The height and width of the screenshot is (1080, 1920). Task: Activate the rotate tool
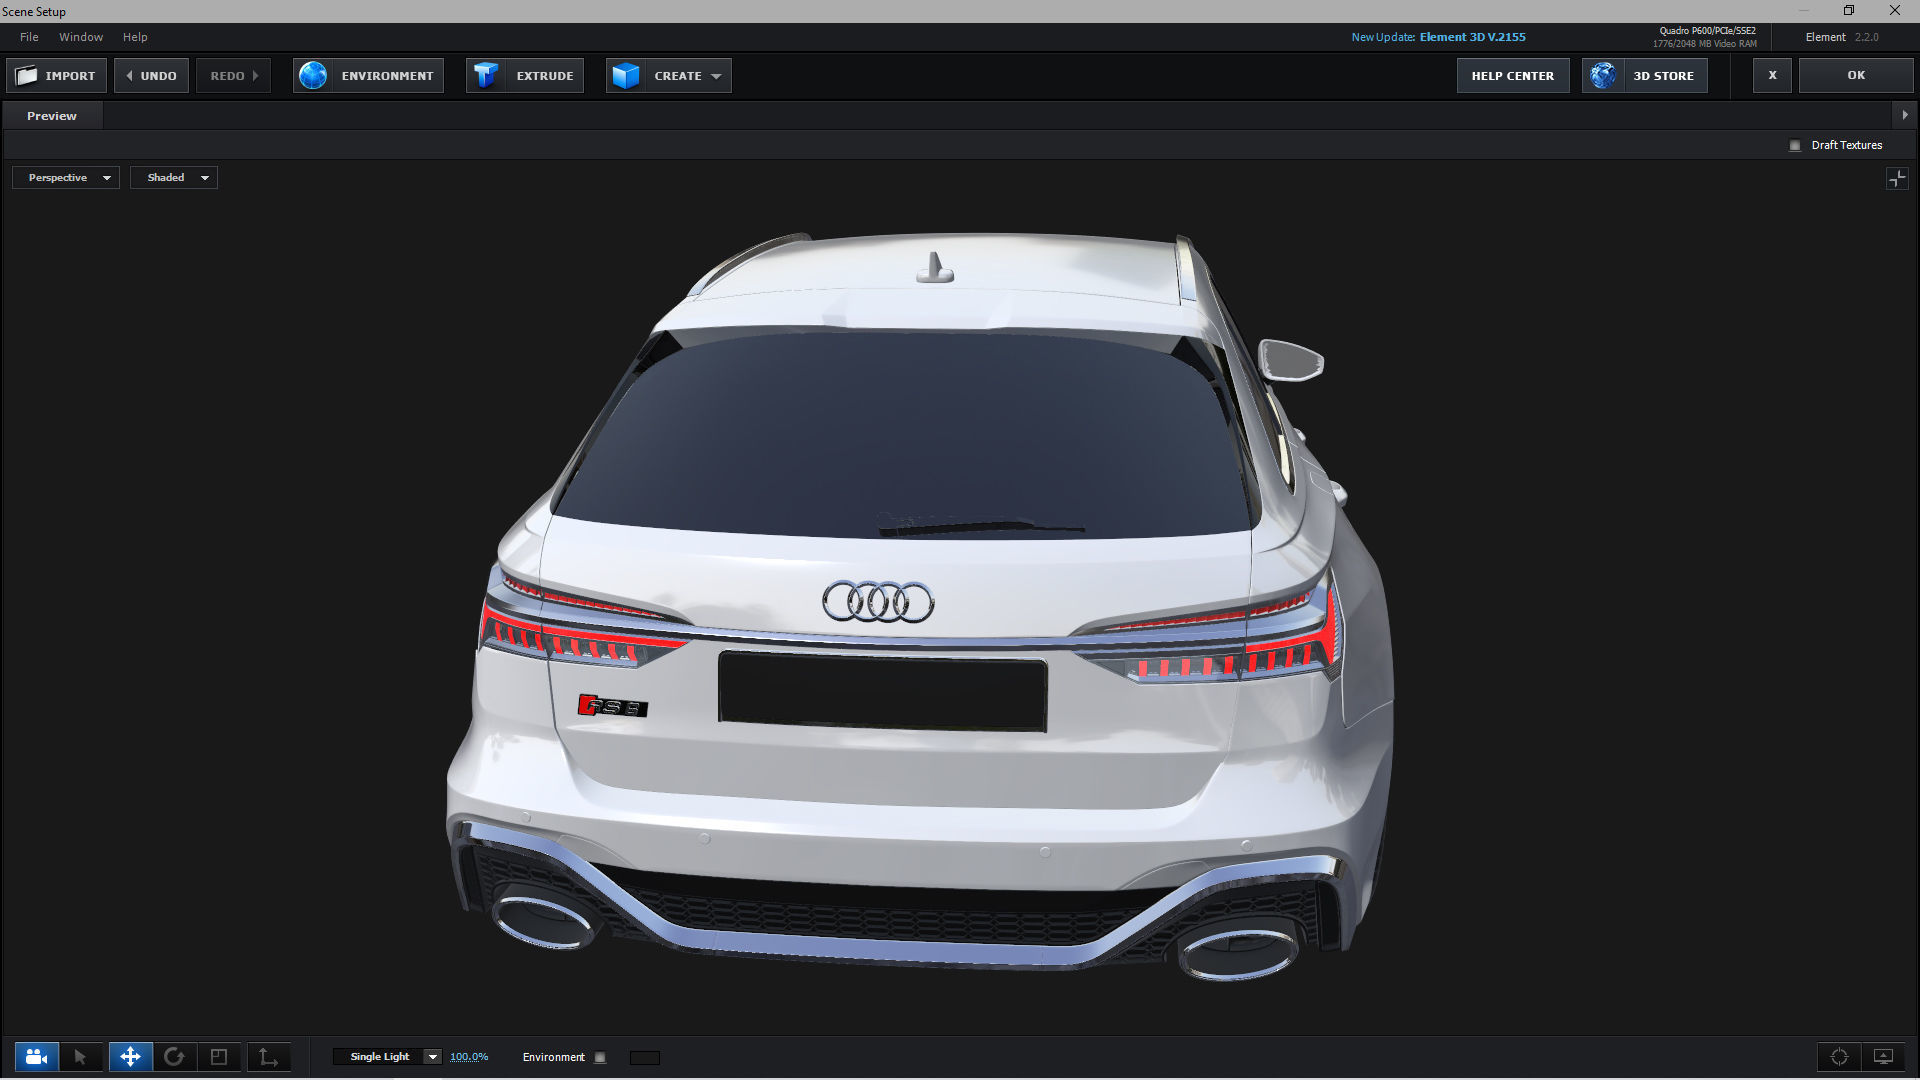tap(174, 1057)
